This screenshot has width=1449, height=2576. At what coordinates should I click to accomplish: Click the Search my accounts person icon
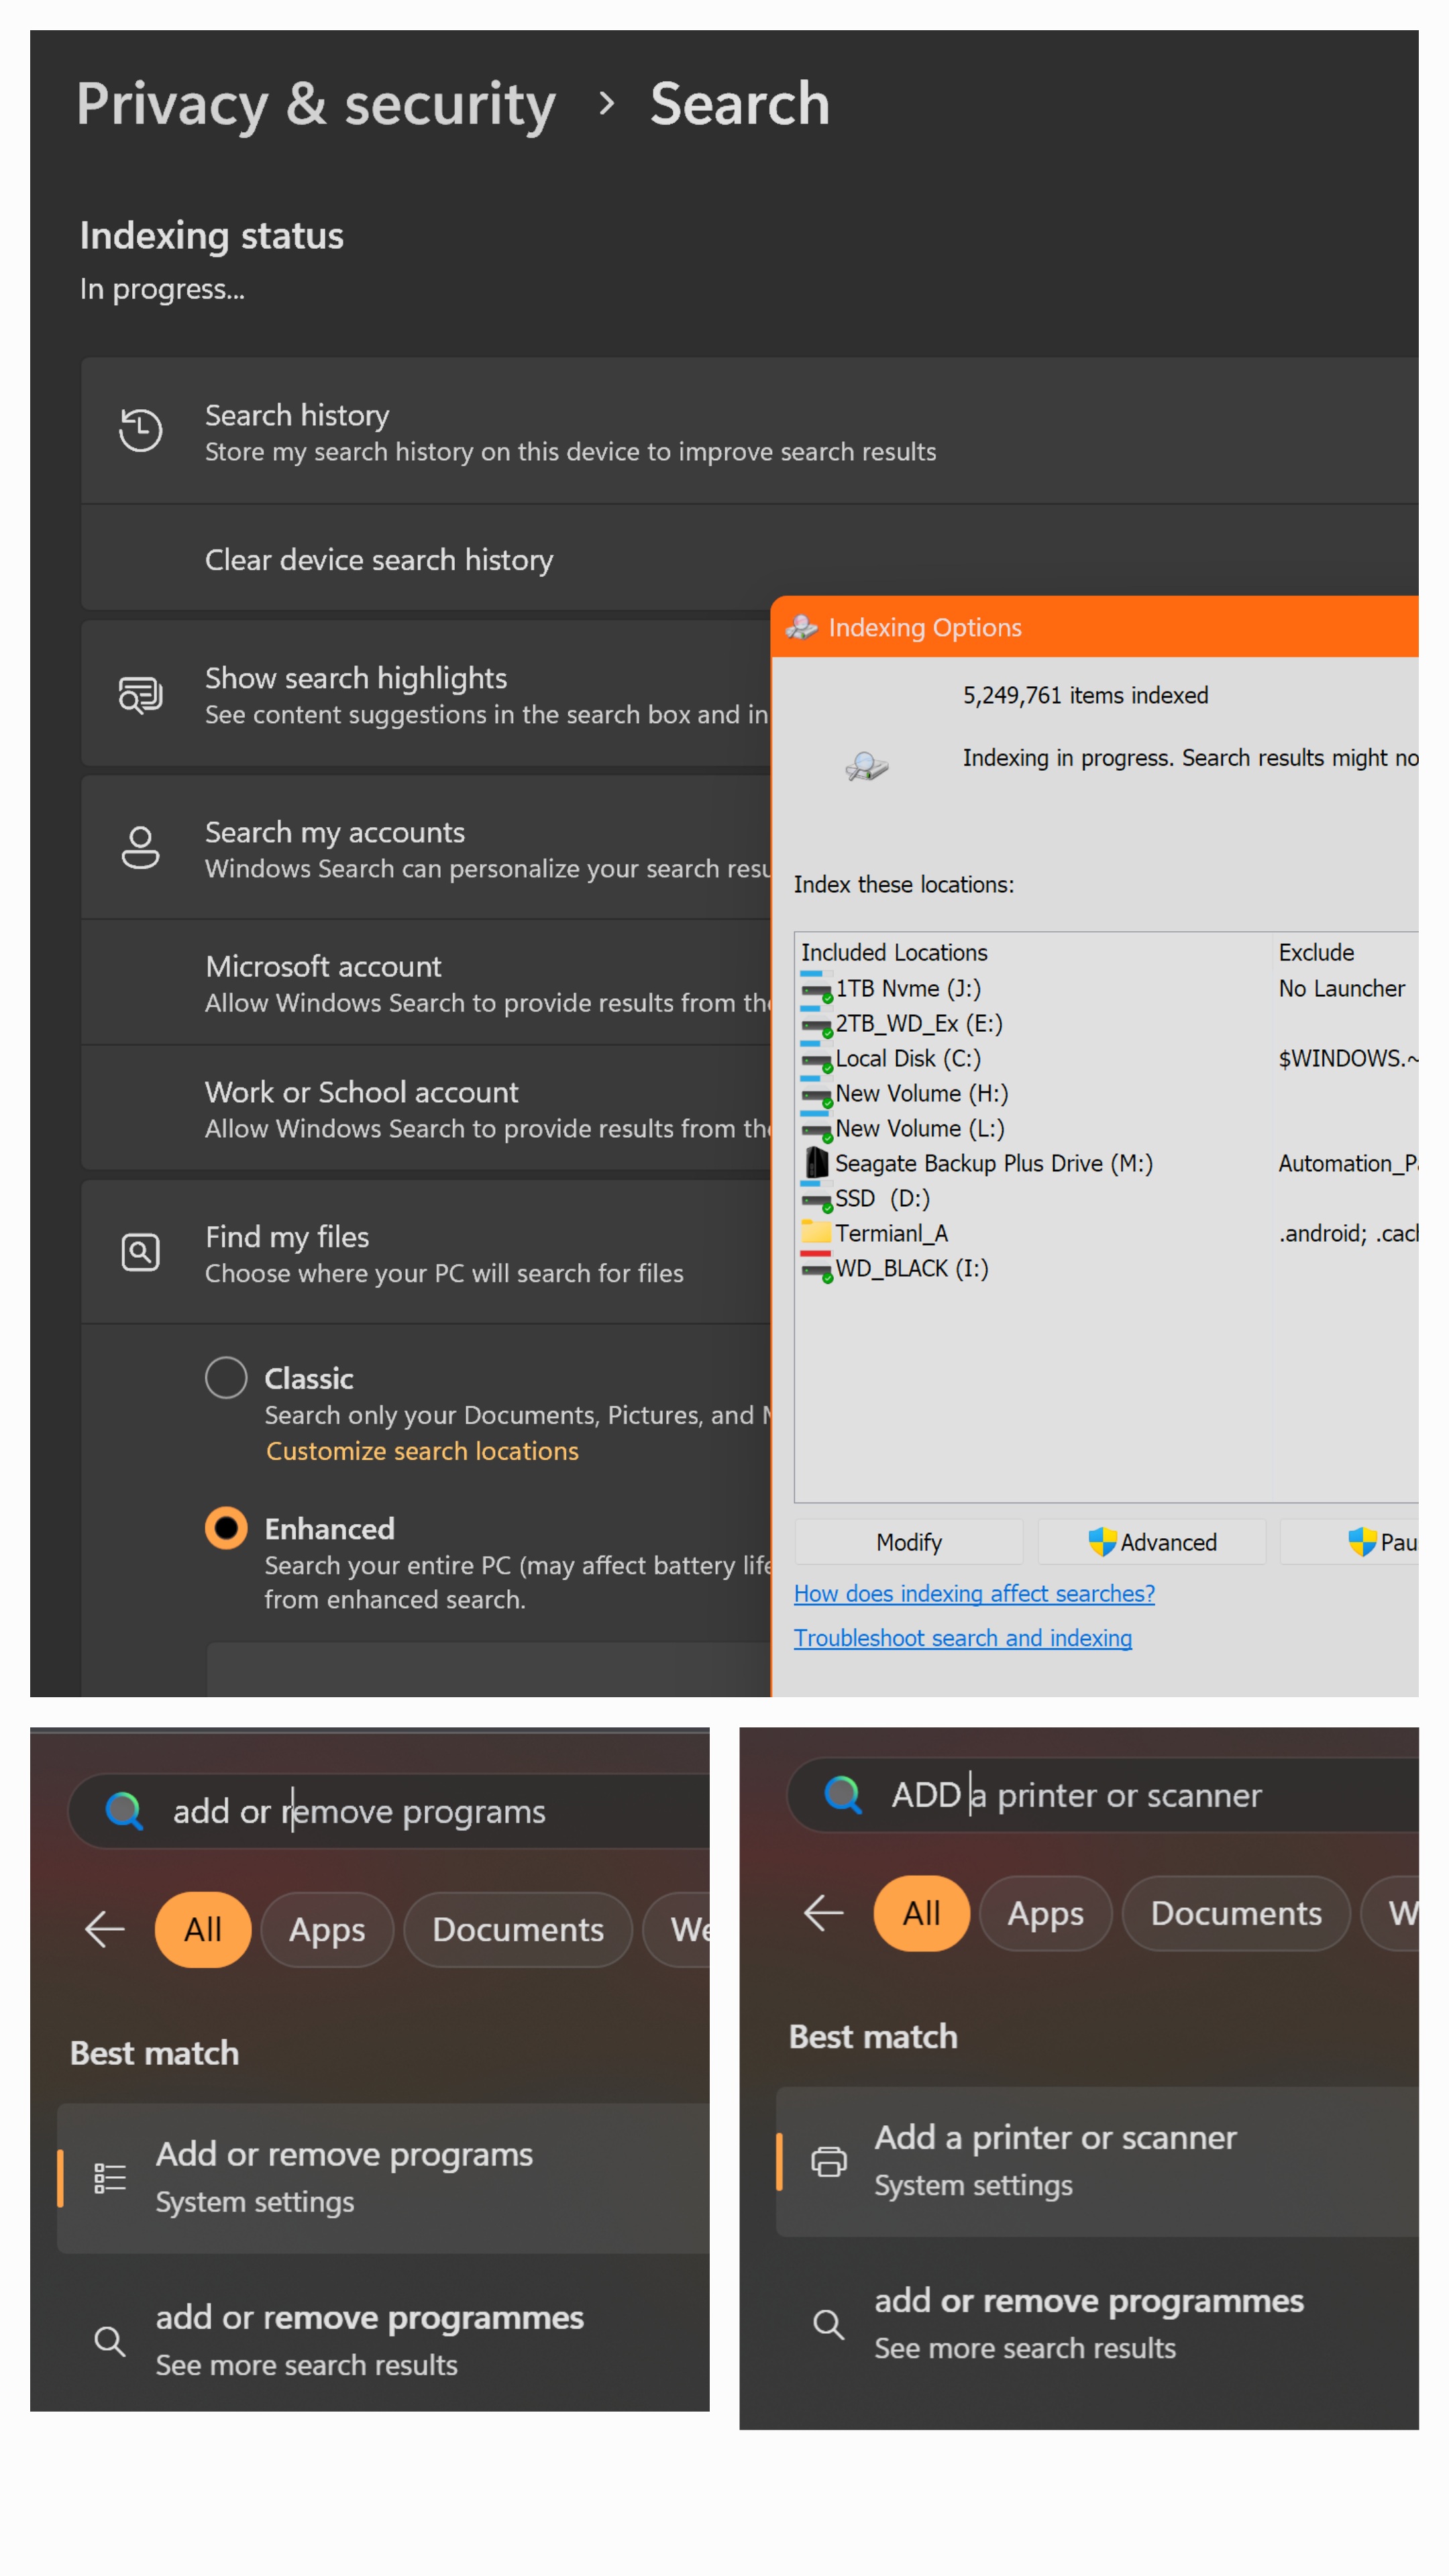[140, 848]
